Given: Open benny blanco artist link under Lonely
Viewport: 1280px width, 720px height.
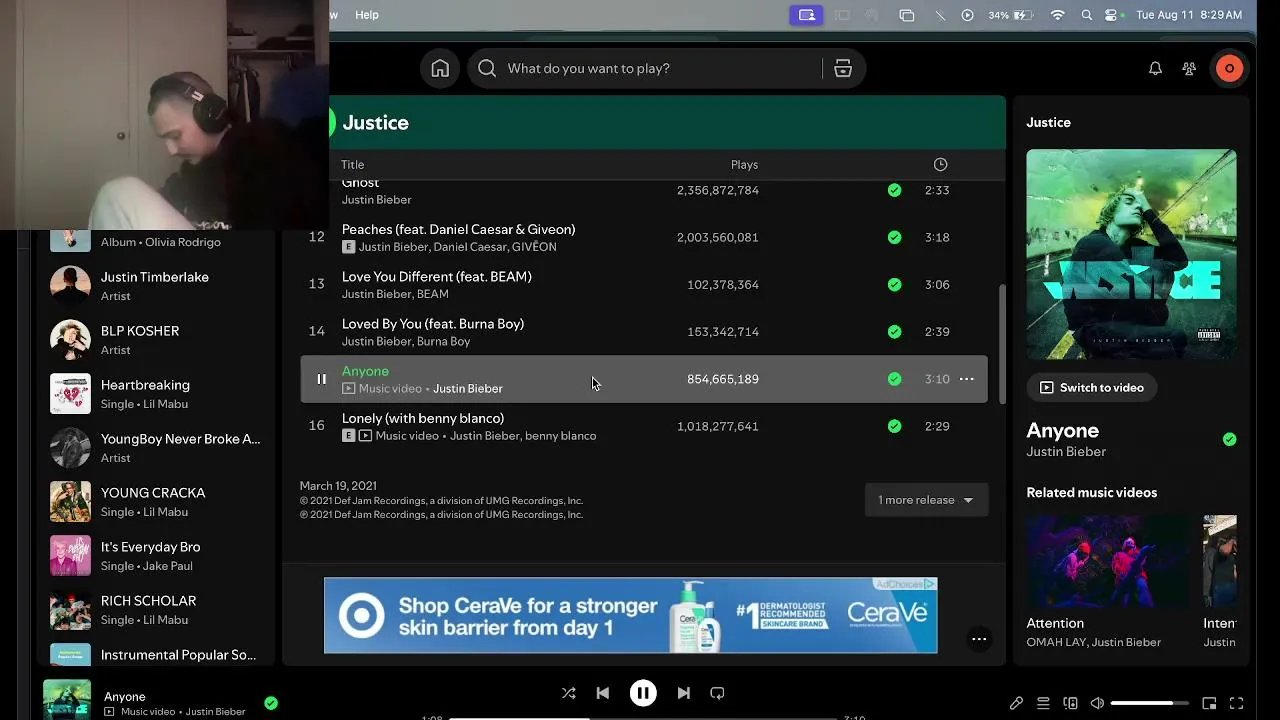Looking at the screenshot, I should (560, 436).
